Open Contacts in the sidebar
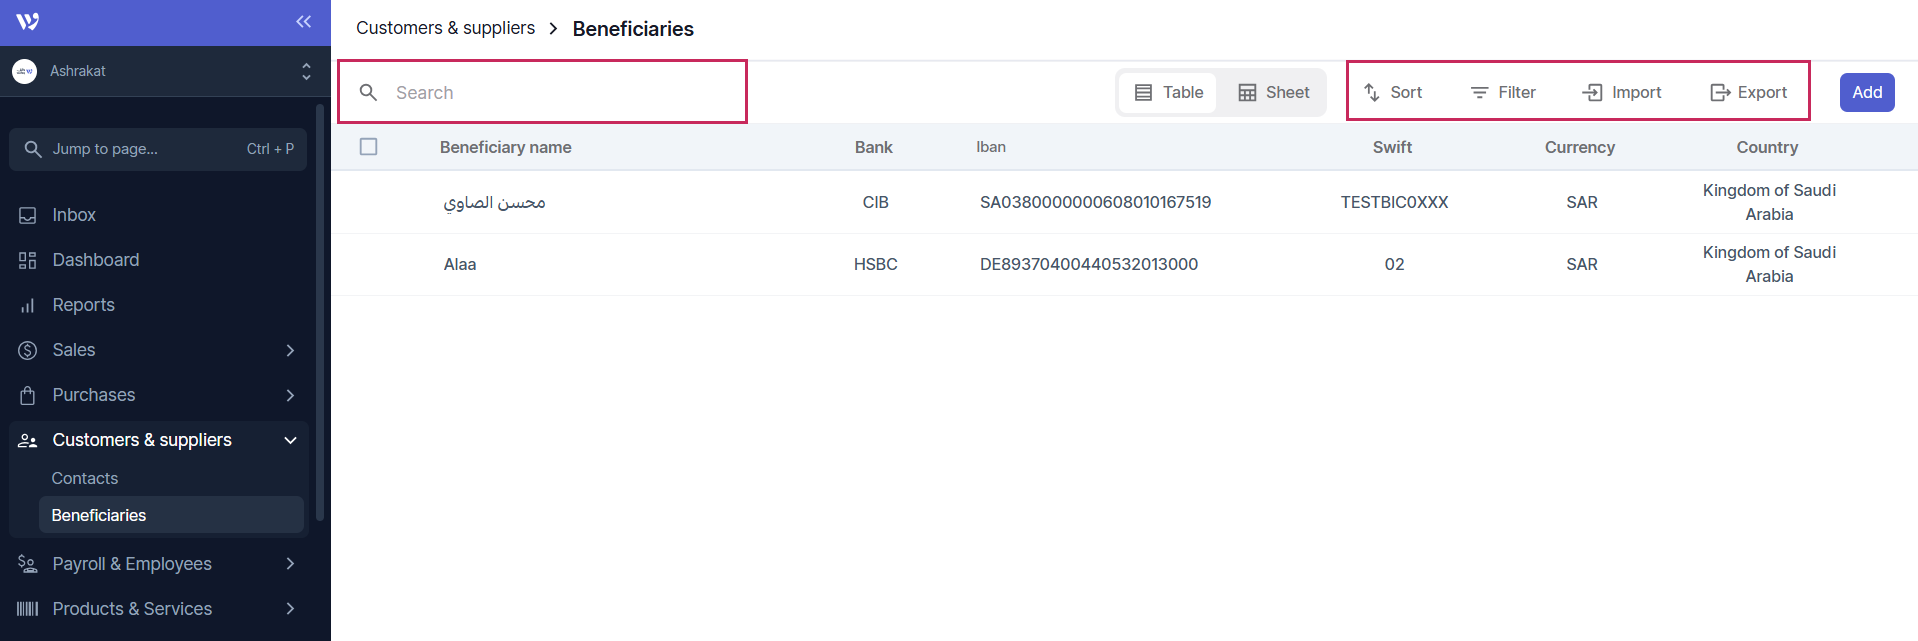1918x641 pixels. click(x=85, y=478)
